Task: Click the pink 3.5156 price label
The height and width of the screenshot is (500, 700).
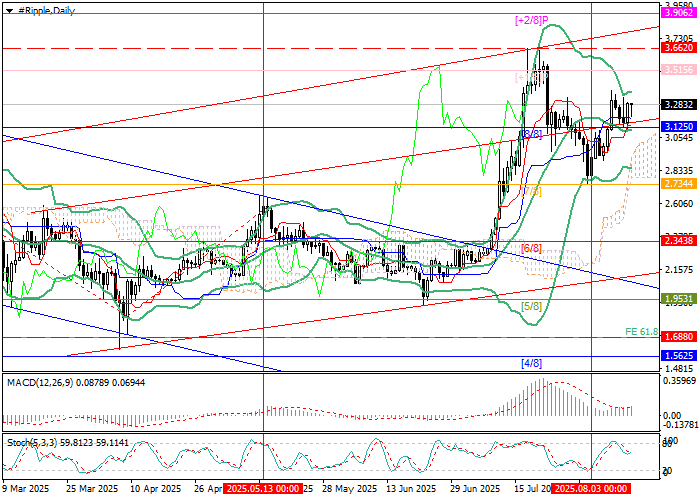Action: (x=677, y=69)
